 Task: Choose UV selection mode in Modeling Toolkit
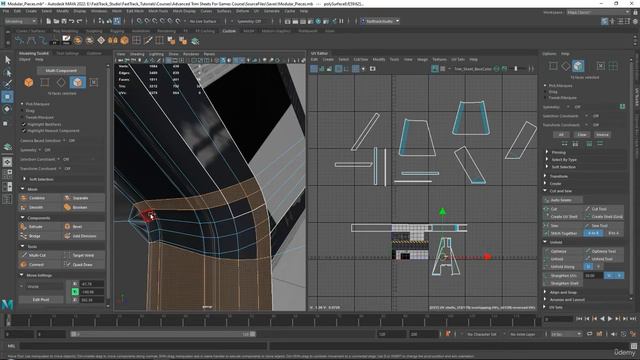pos(93,82)
